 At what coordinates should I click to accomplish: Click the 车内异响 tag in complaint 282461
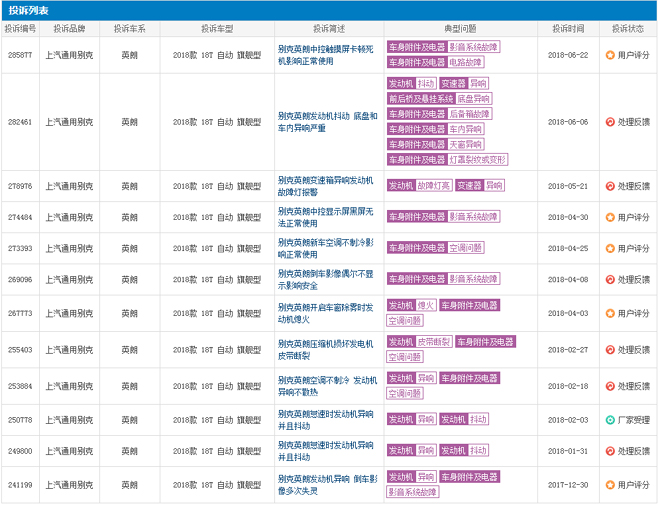click(x=465, y=129)
